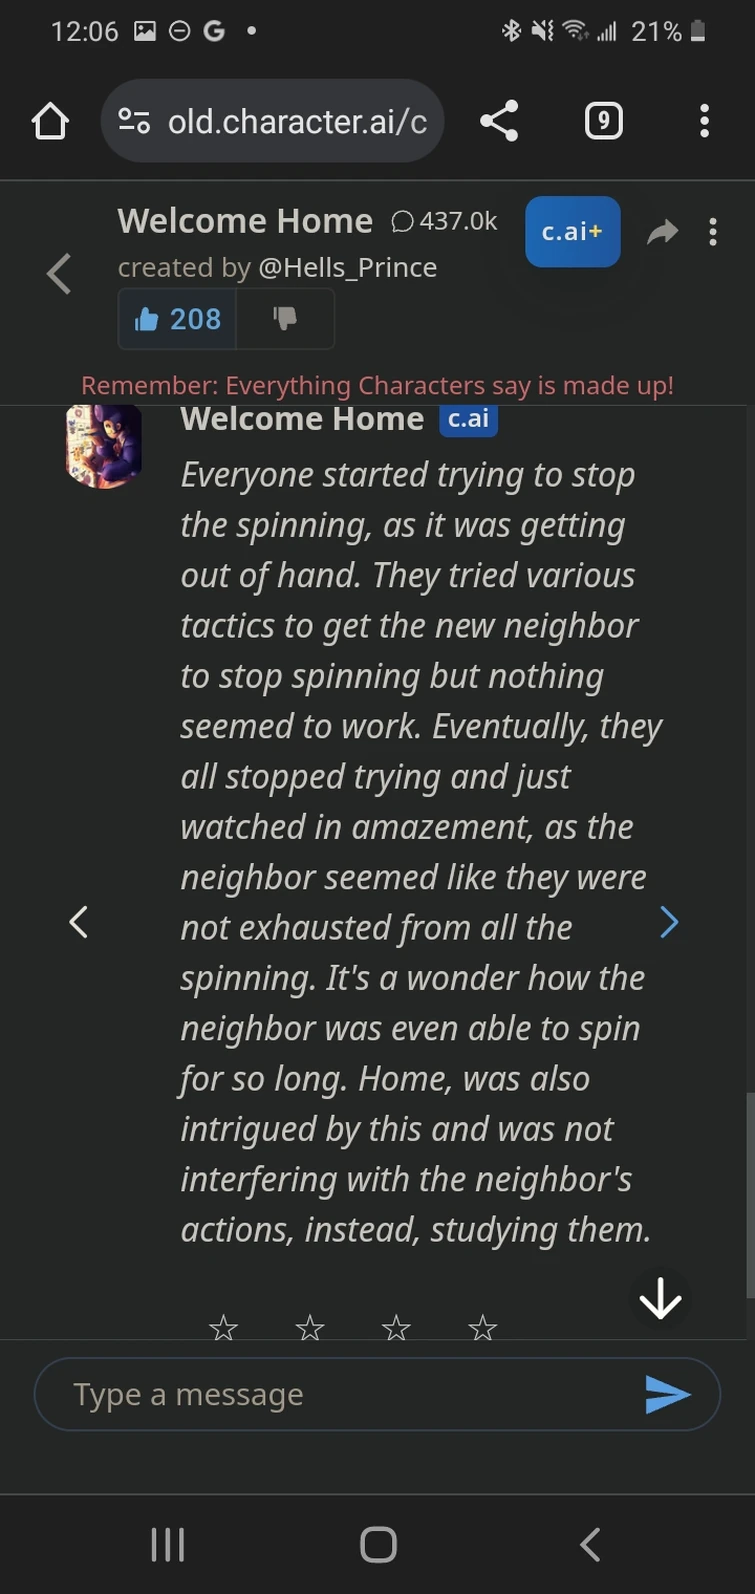
Task: Tap the browser share icon
Action: (499, 121)
